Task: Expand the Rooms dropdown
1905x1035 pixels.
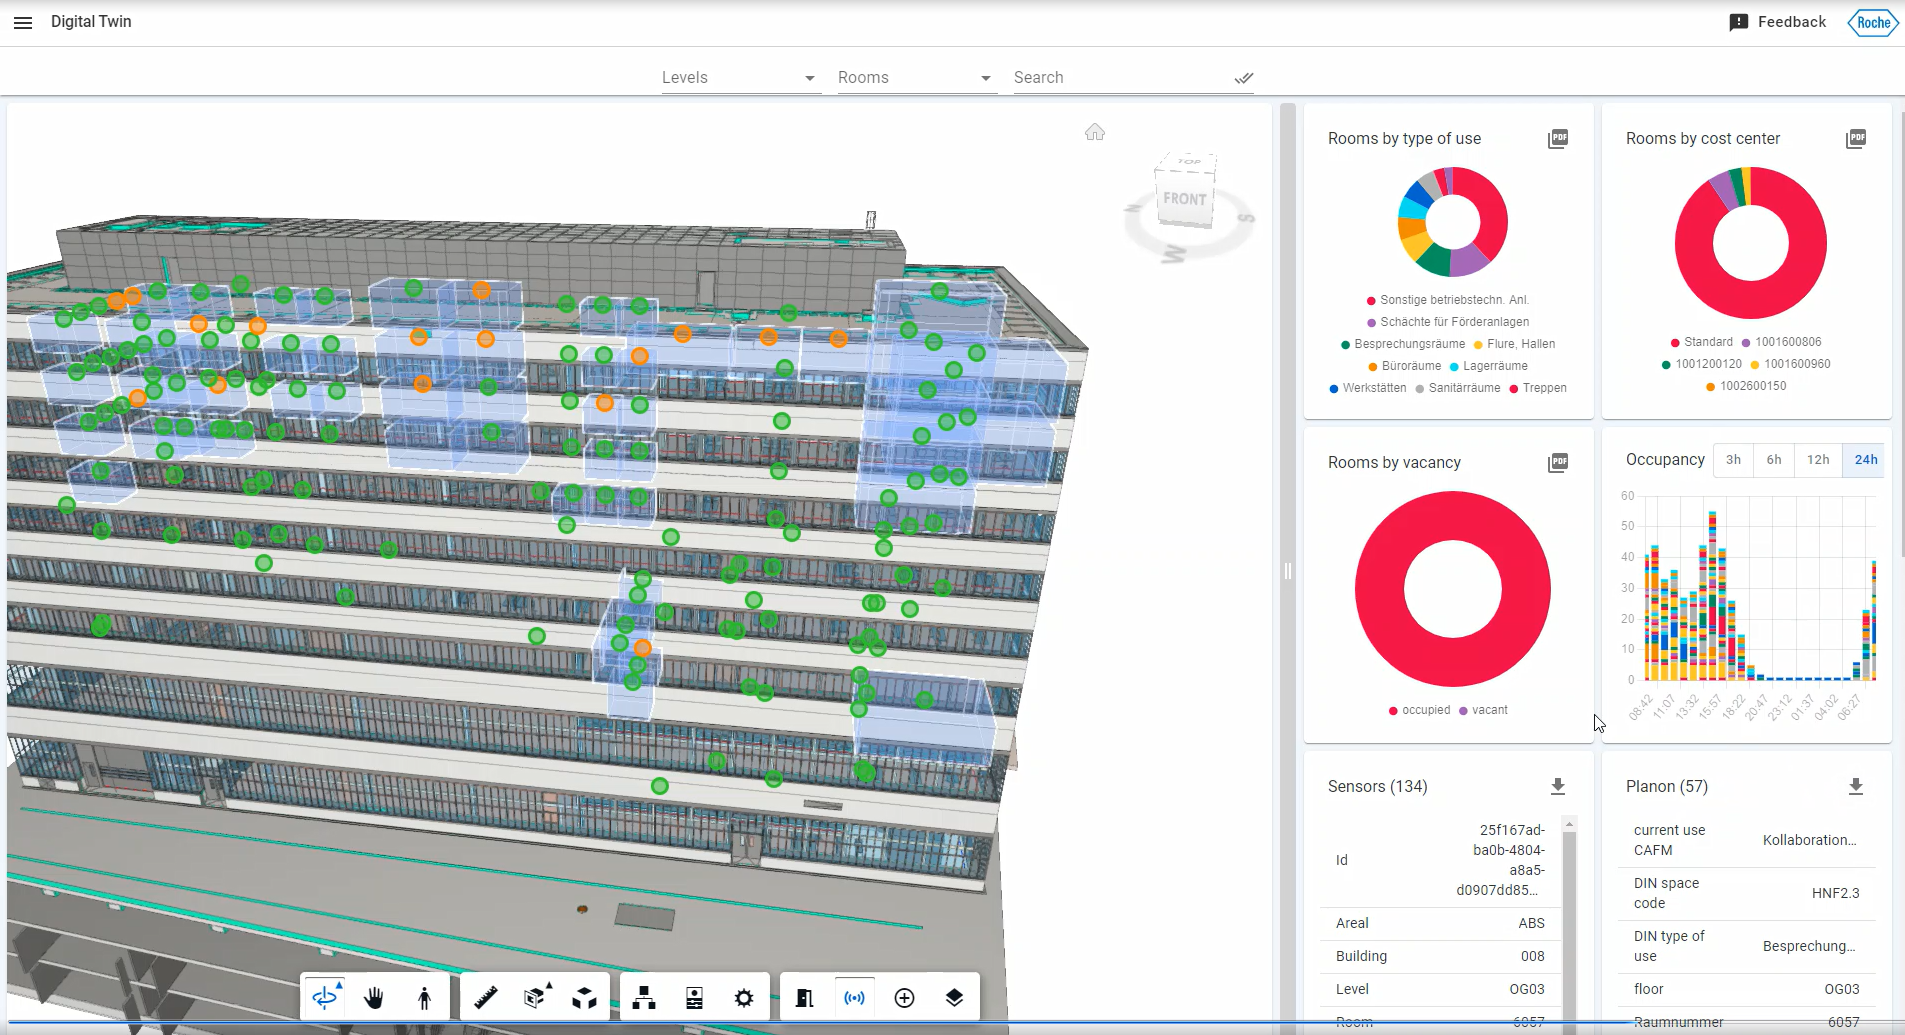Action: coord(916,78)
